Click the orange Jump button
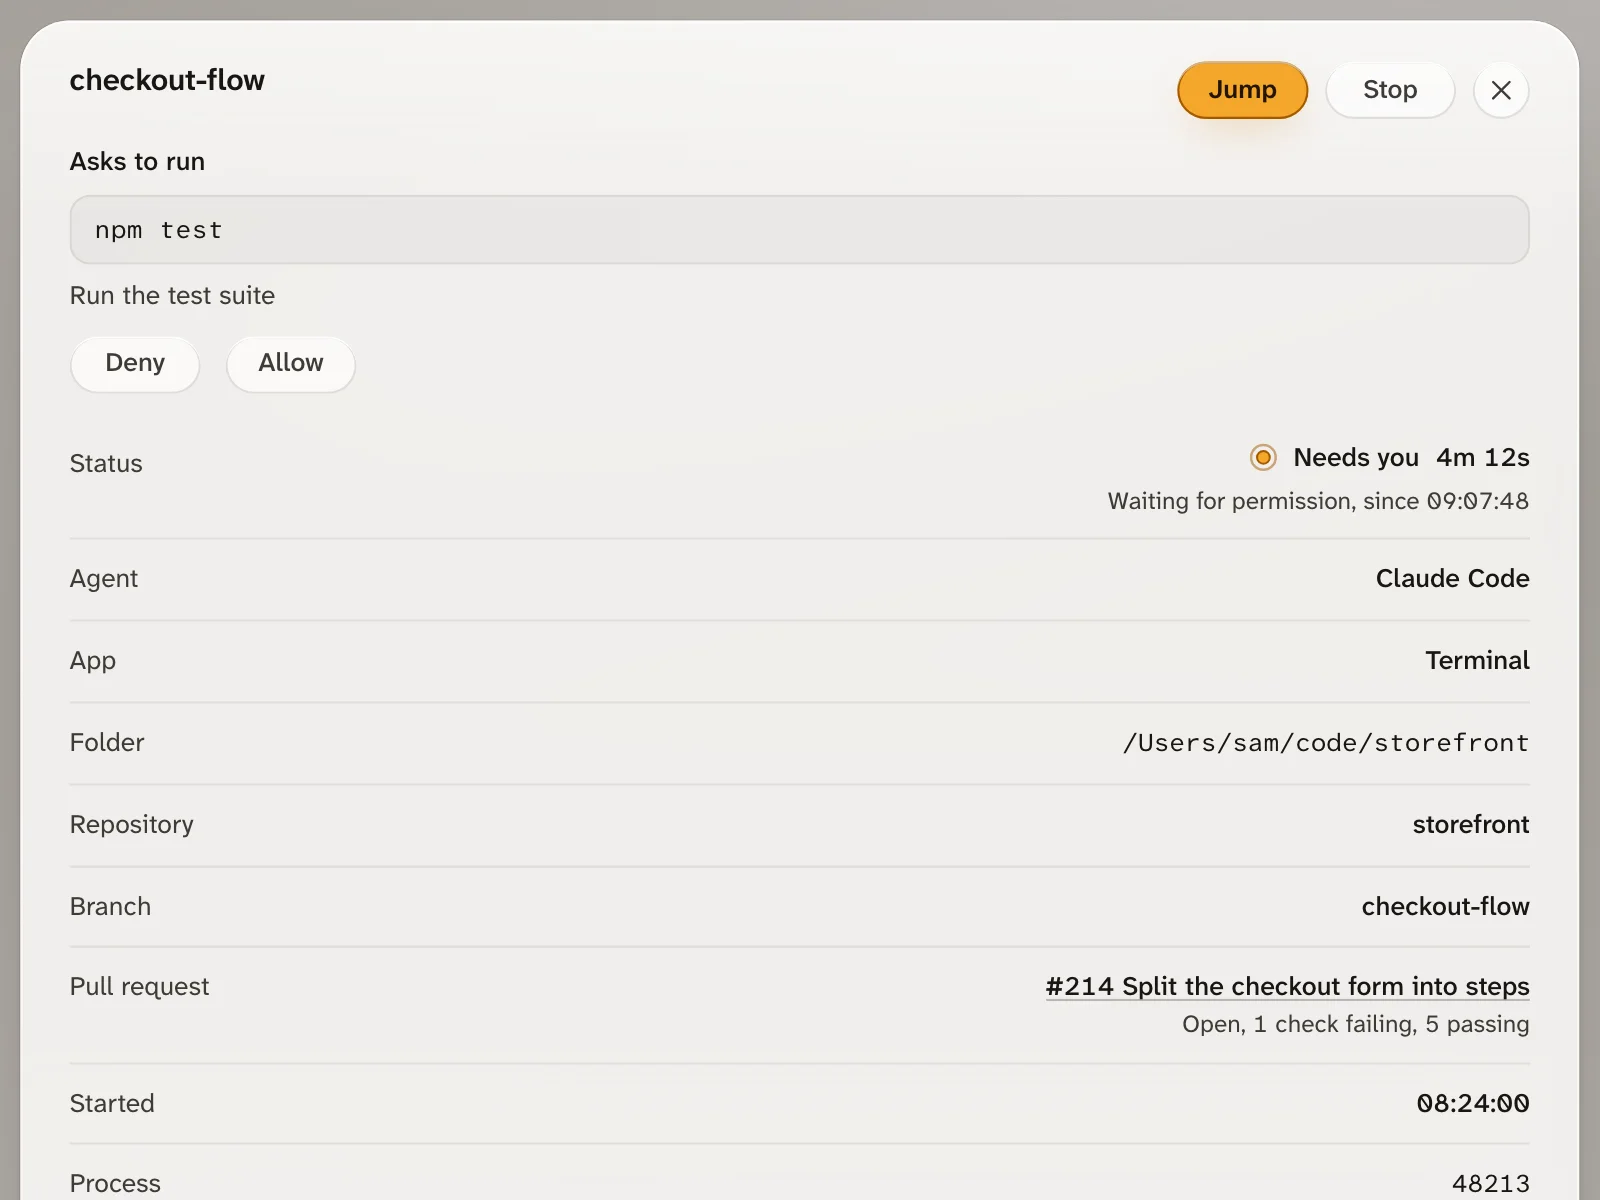Image resolution: width=1600 pixels, height=1200 pixels. (x=1242, y=90)
